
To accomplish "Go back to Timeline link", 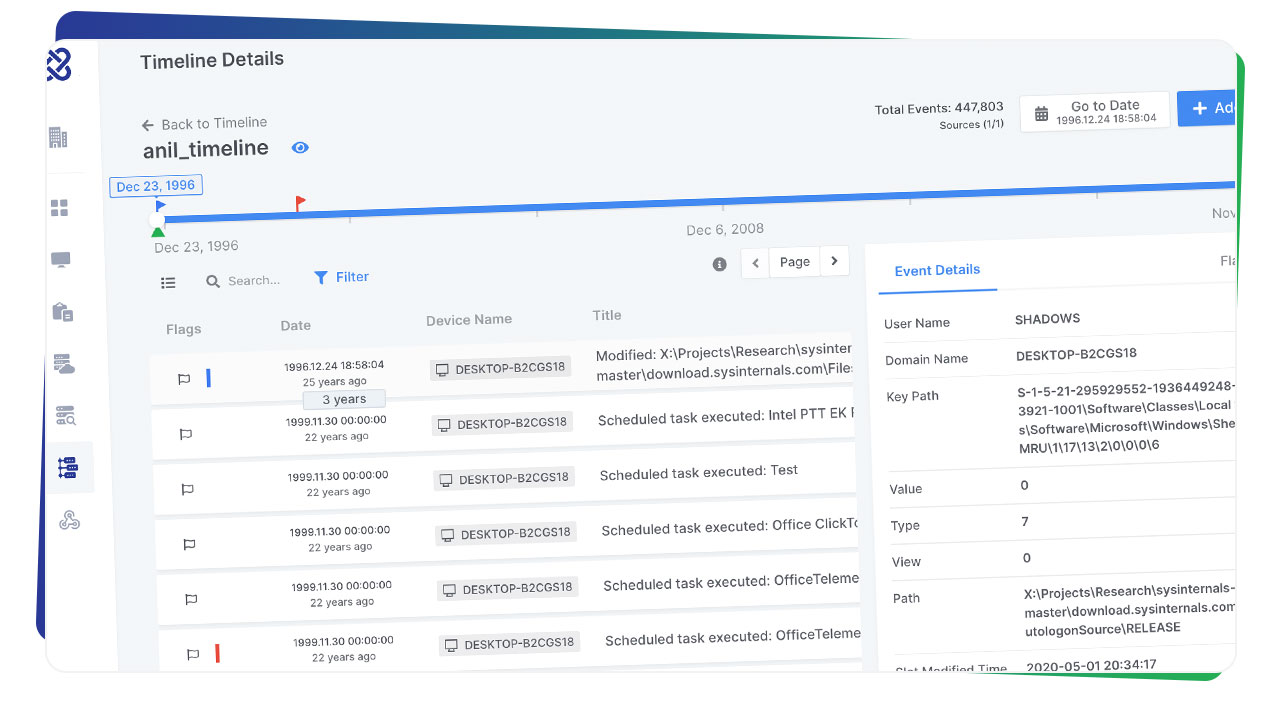I will pyautogui.click(x=204, y=123).
